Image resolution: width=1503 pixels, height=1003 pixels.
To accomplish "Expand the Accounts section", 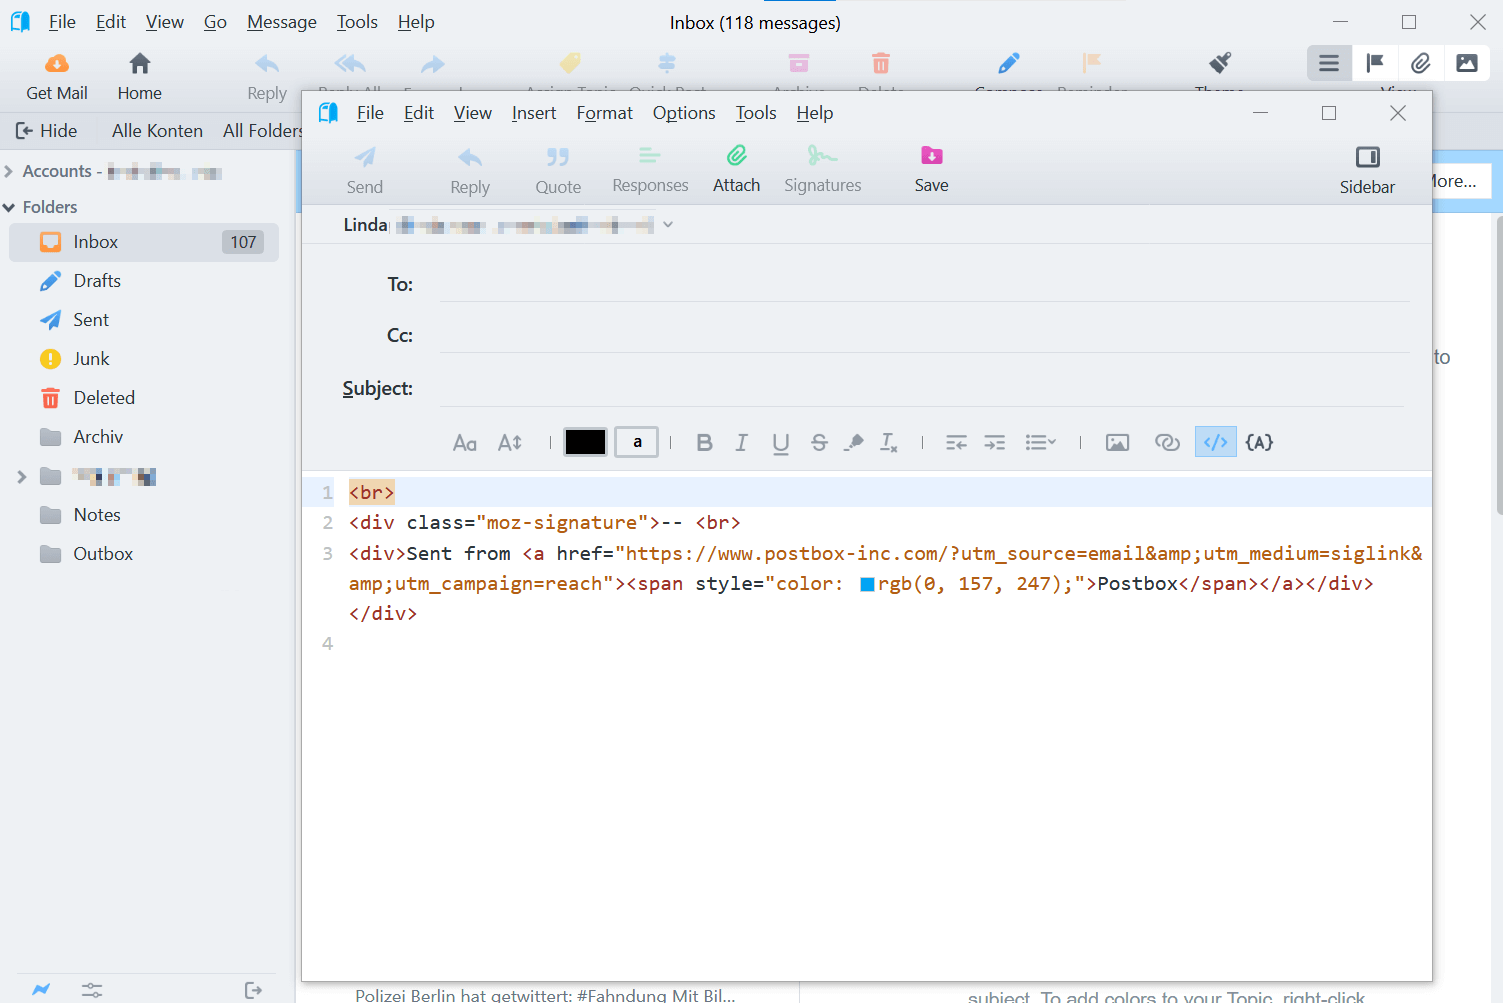I will click(9, 172).
